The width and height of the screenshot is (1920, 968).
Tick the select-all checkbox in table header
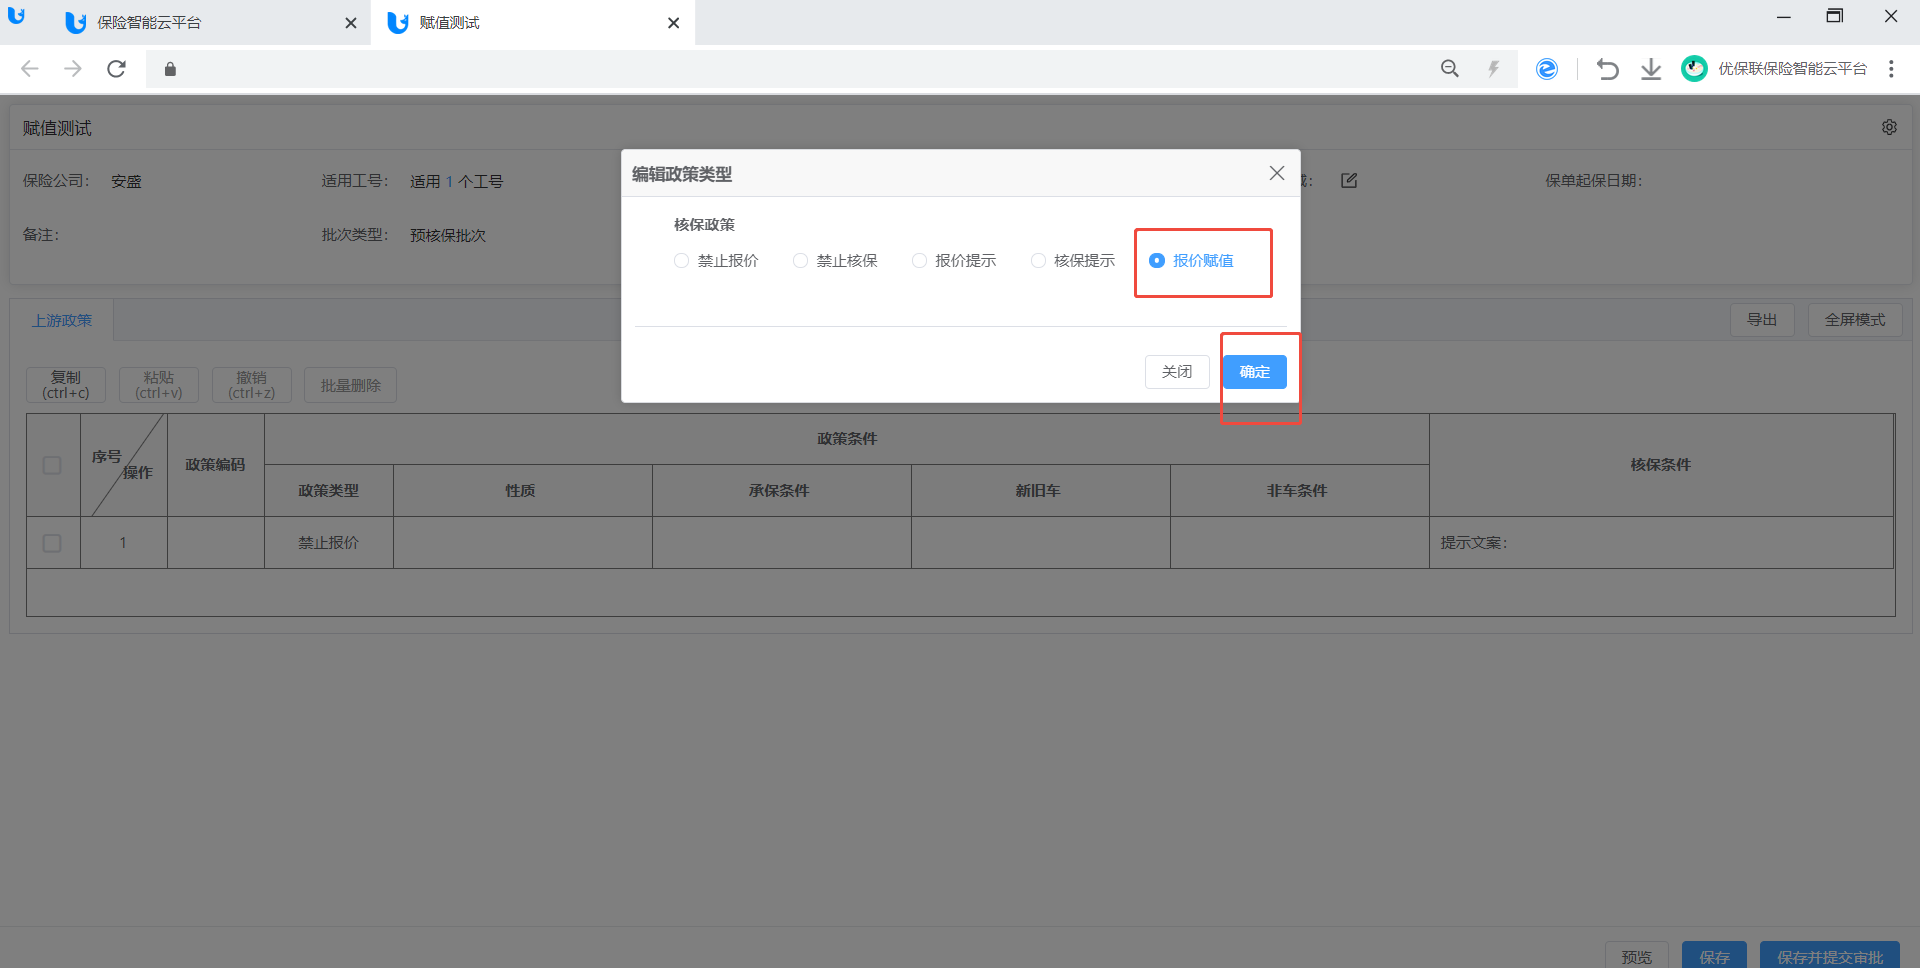click(52, 465)
